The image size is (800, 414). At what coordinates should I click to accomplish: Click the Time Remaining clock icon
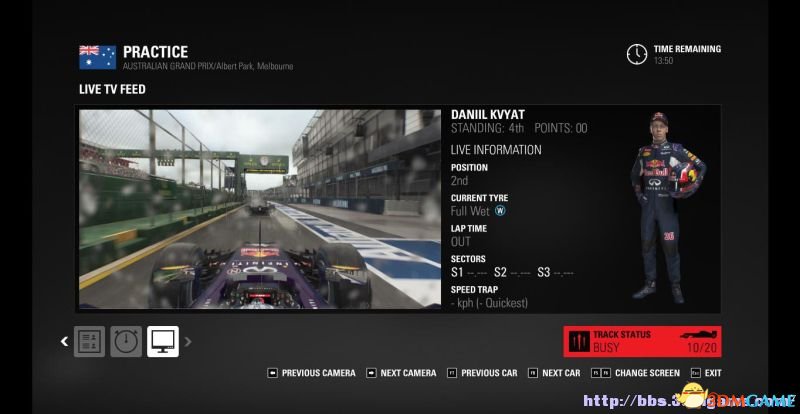pyautogui.click(x=637, y=54)
